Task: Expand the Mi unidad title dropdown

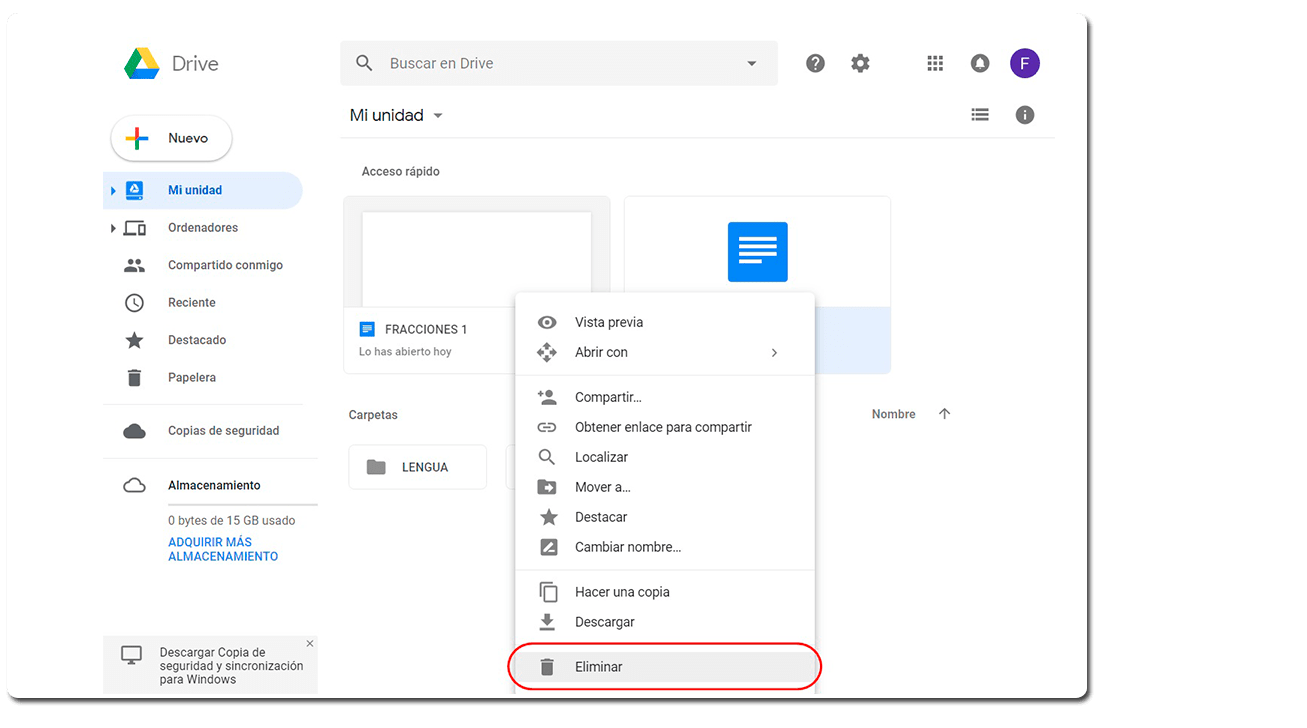Action: pos(437,116)
